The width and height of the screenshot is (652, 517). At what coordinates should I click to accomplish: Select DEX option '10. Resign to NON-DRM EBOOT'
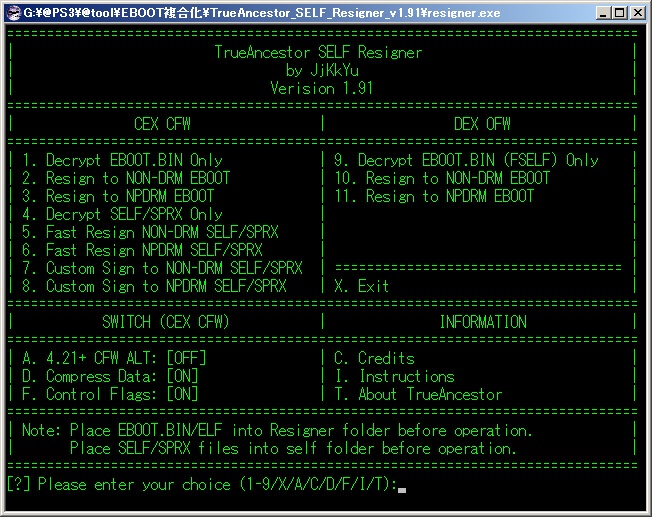pyautogui.click(x=442, y=178)
